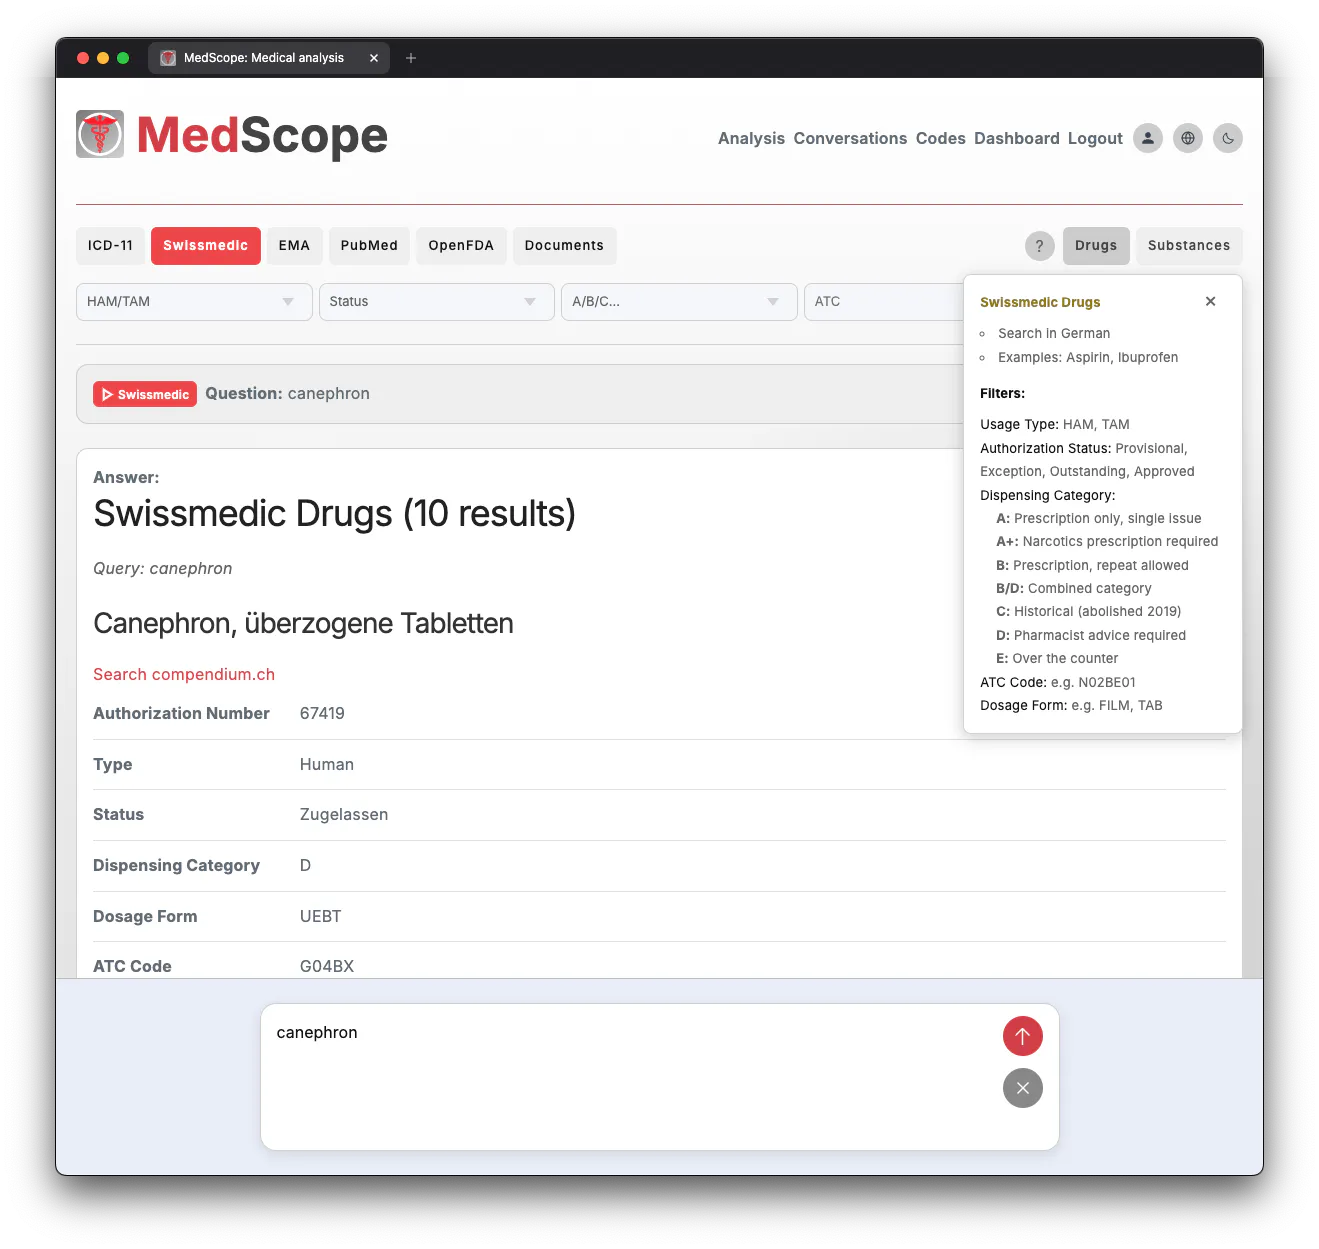Image resolution: width=1319 pixels, height=1249 pixels.
Task: Close the Swissmedic Drugs help popup
Action: (x=1210, y=301)
